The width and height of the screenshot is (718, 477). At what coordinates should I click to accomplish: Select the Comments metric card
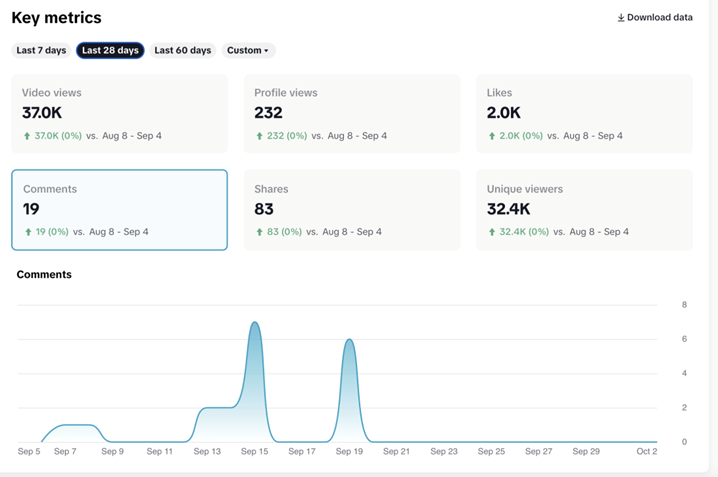120,210
